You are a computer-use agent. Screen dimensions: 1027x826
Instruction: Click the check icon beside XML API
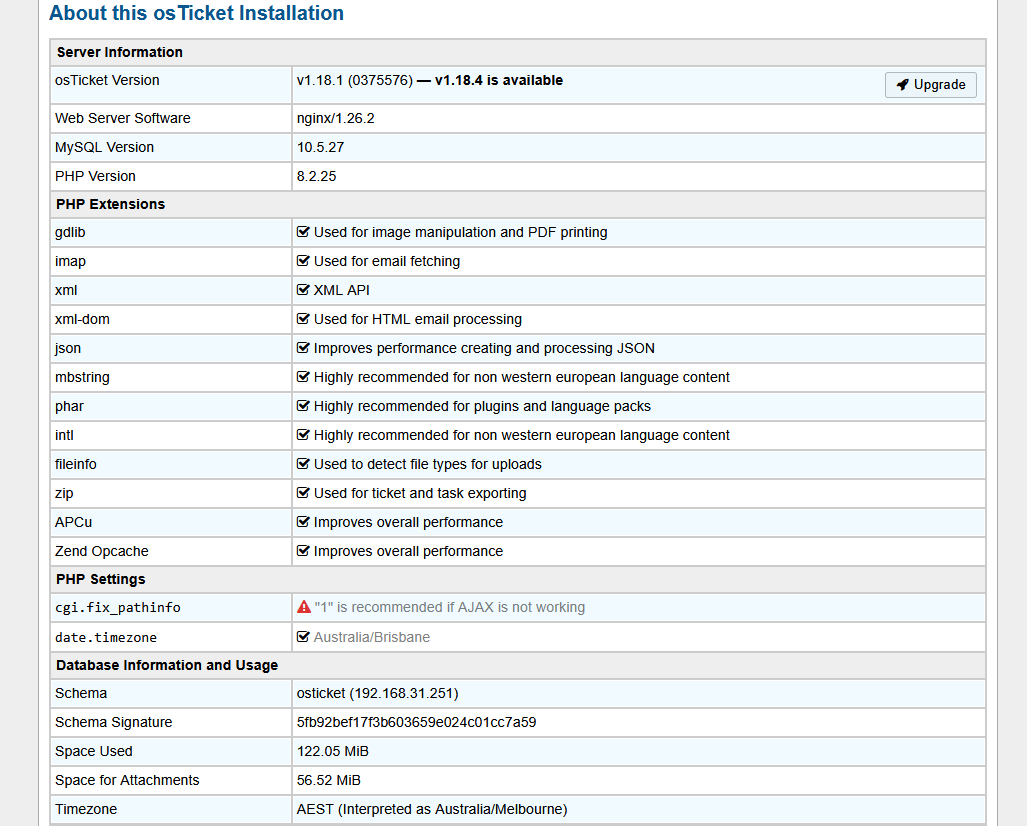click(303, 290)
